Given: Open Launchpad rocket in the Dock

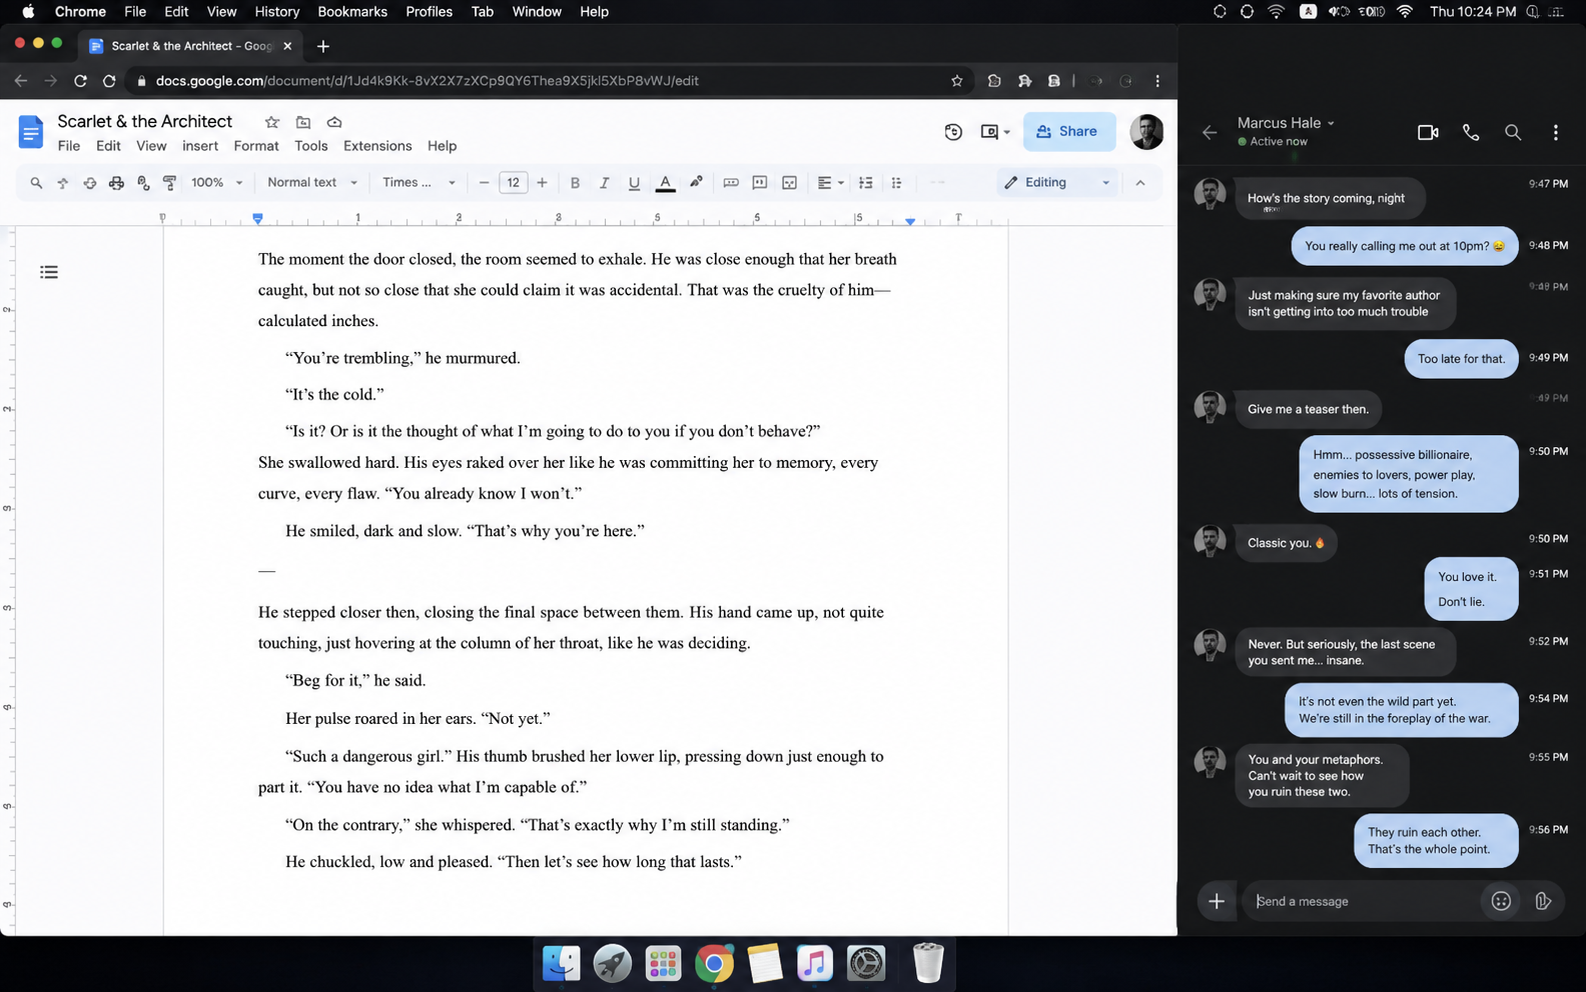Looking at the screenshot, I should coord(612,963).
